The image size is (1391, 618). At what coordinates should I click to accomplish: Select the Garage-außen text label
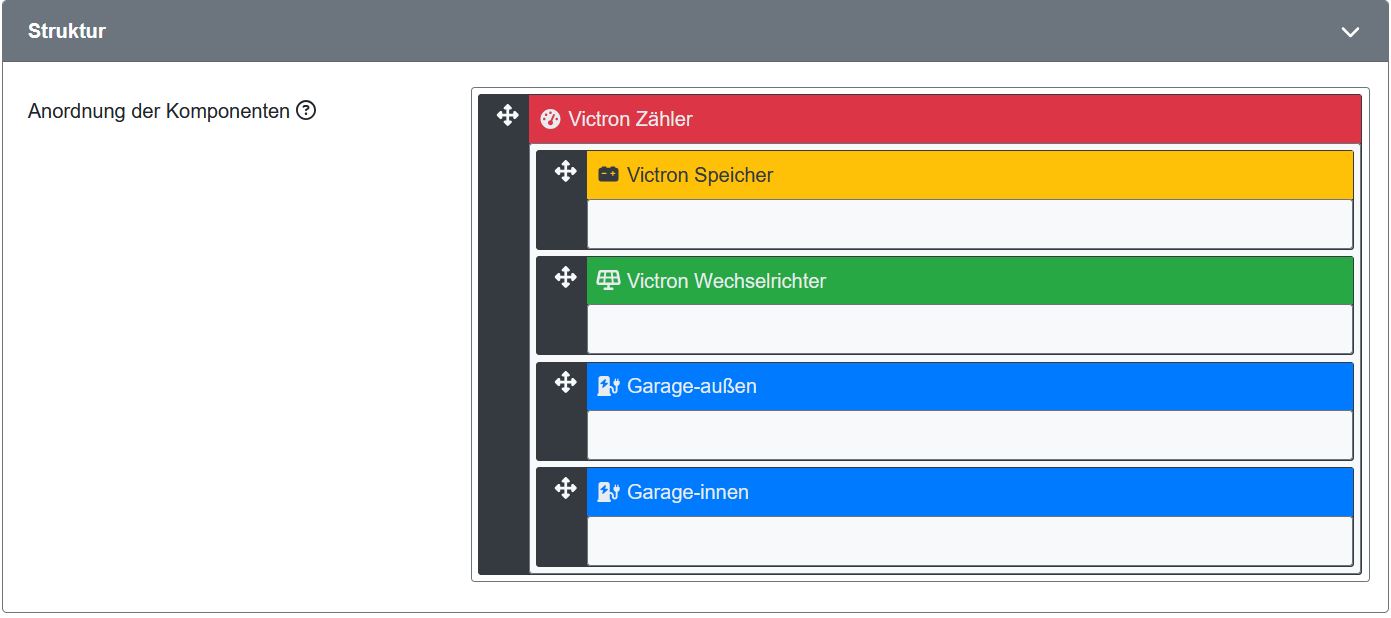click(x=692, y=386)
